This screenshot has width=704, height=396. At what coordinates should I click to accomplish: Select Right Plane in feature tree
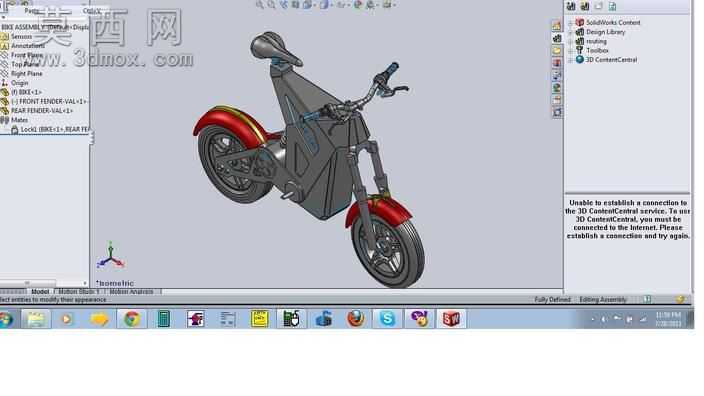pos(26,74)
